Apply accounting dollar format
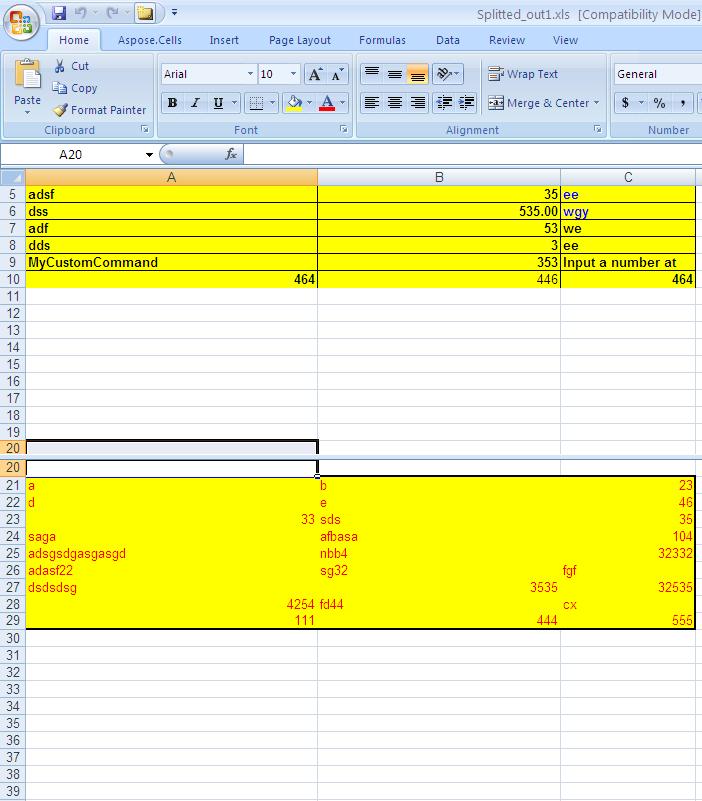This screenshot has height=801, width=702. point(625,103)
